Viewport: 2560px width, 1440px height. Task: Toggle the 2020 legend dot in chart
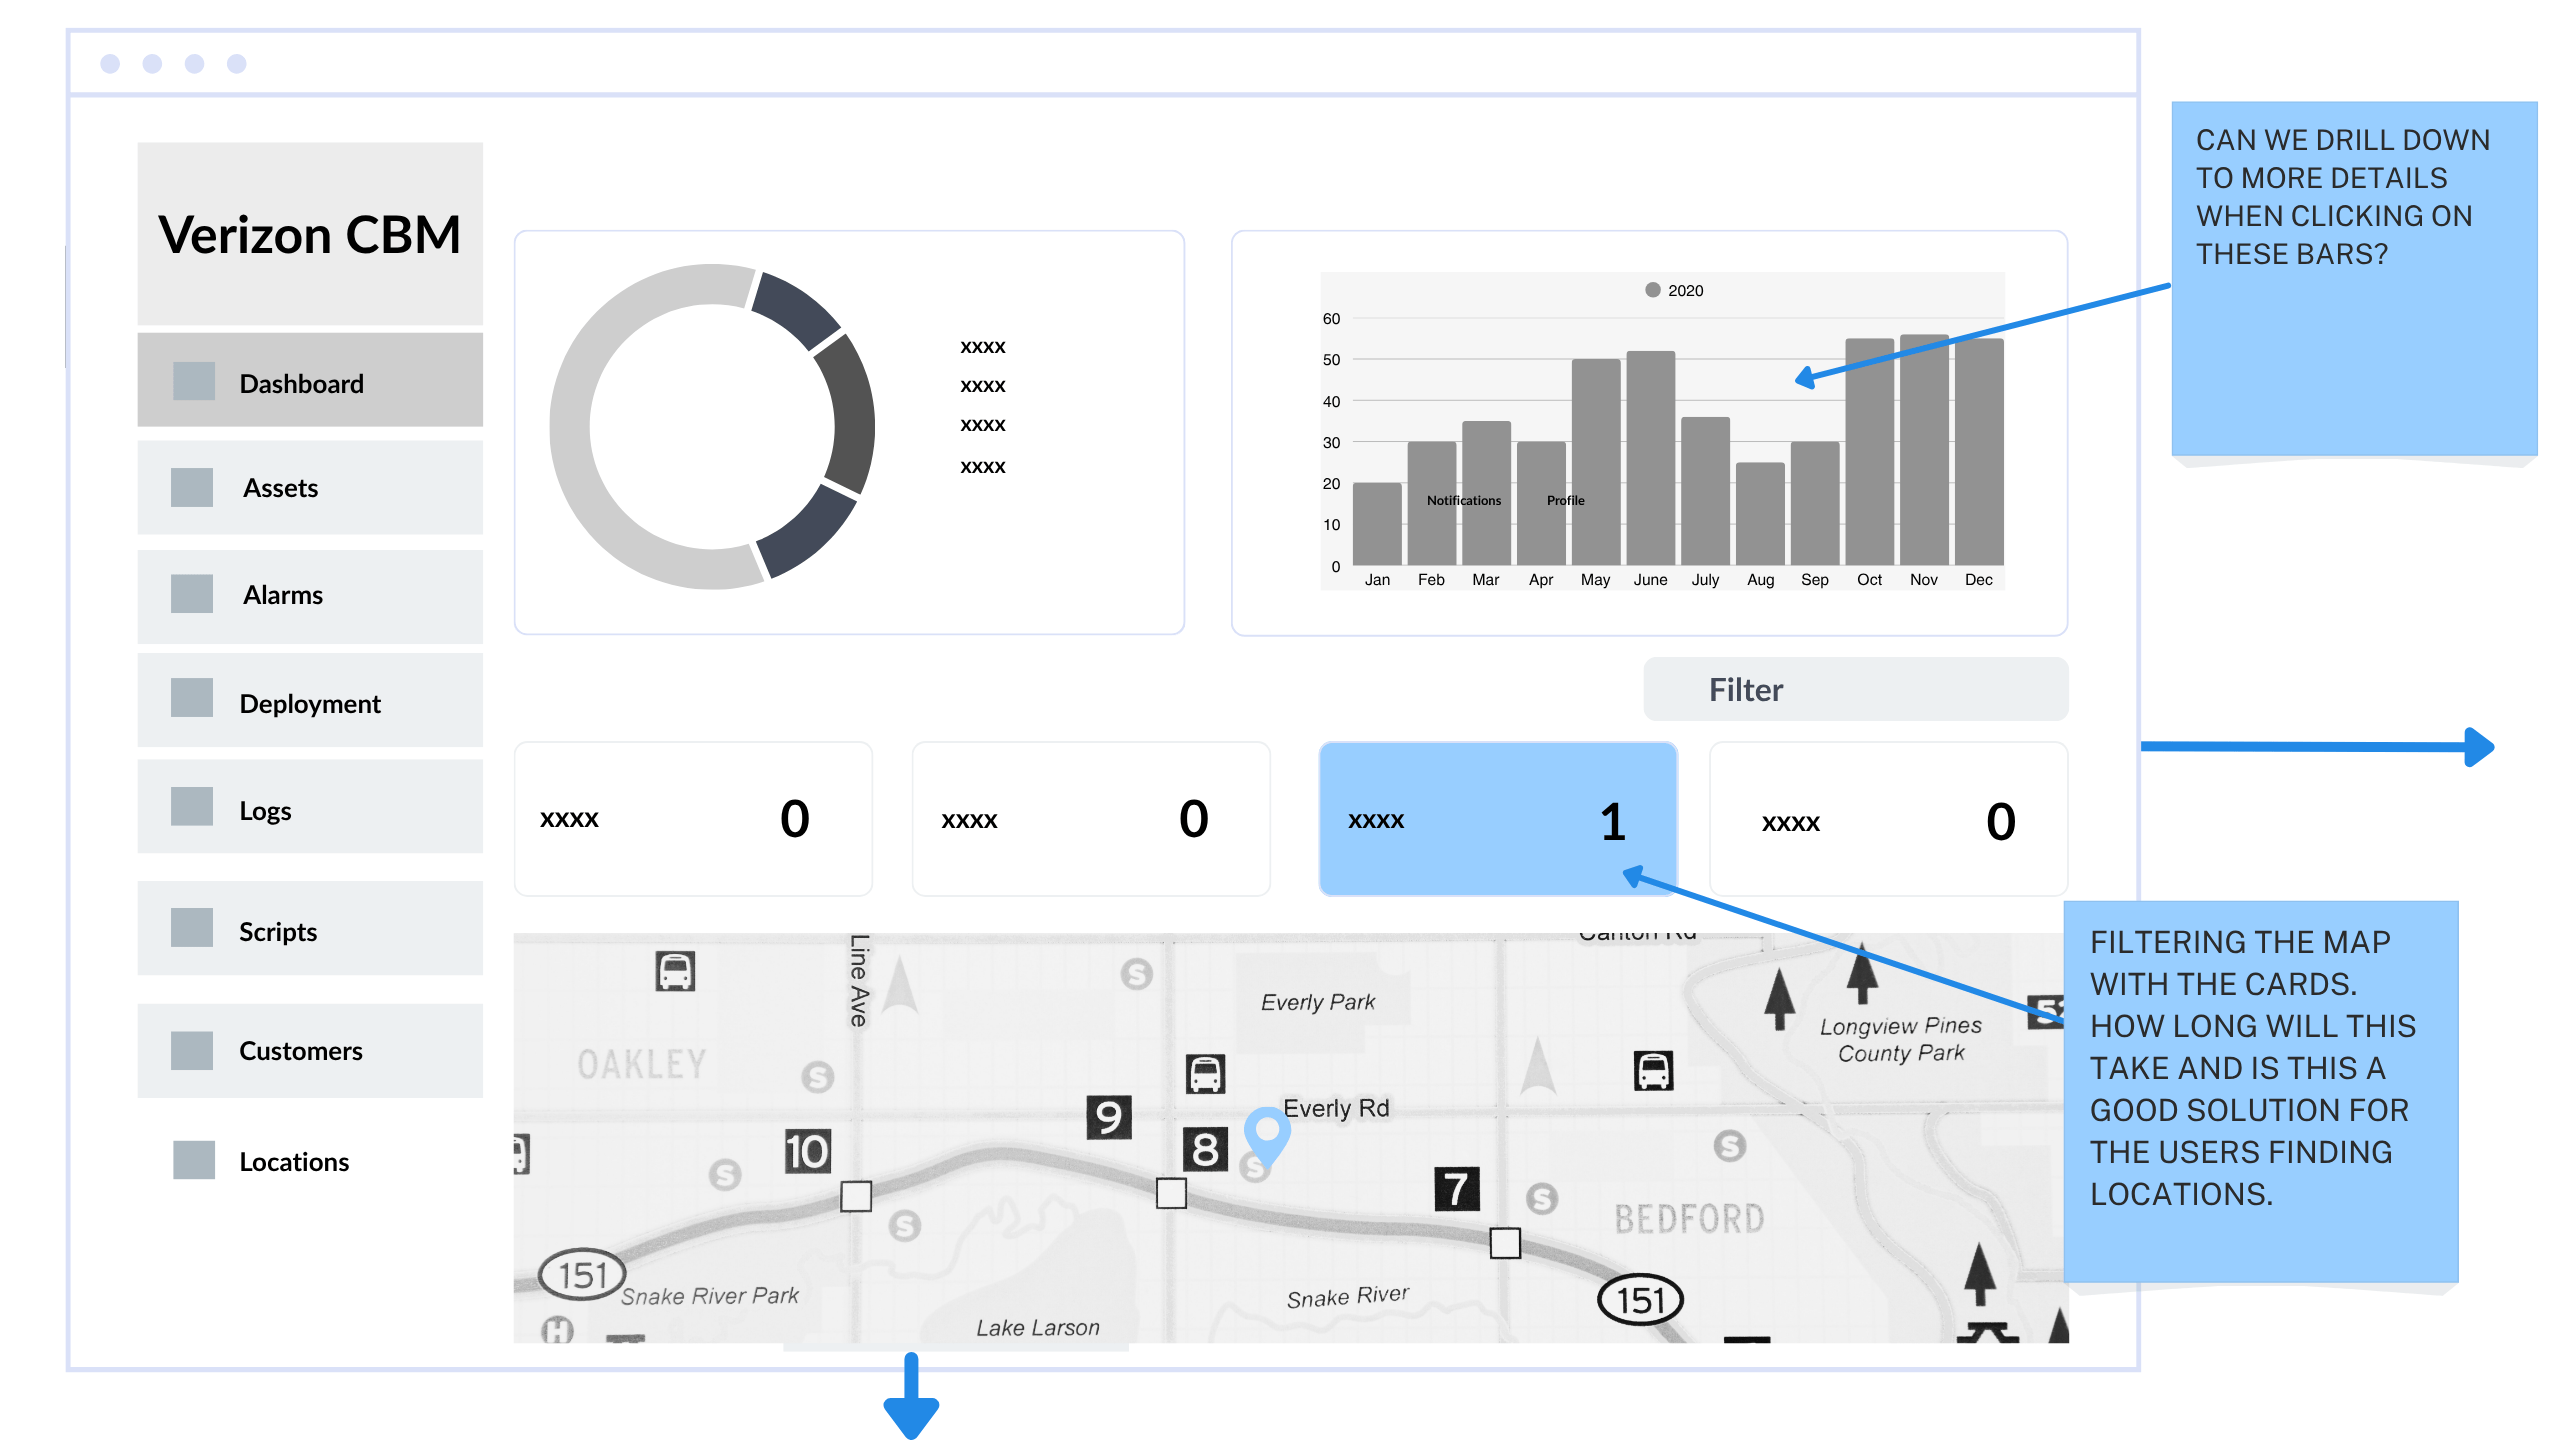coord(1652,290)
